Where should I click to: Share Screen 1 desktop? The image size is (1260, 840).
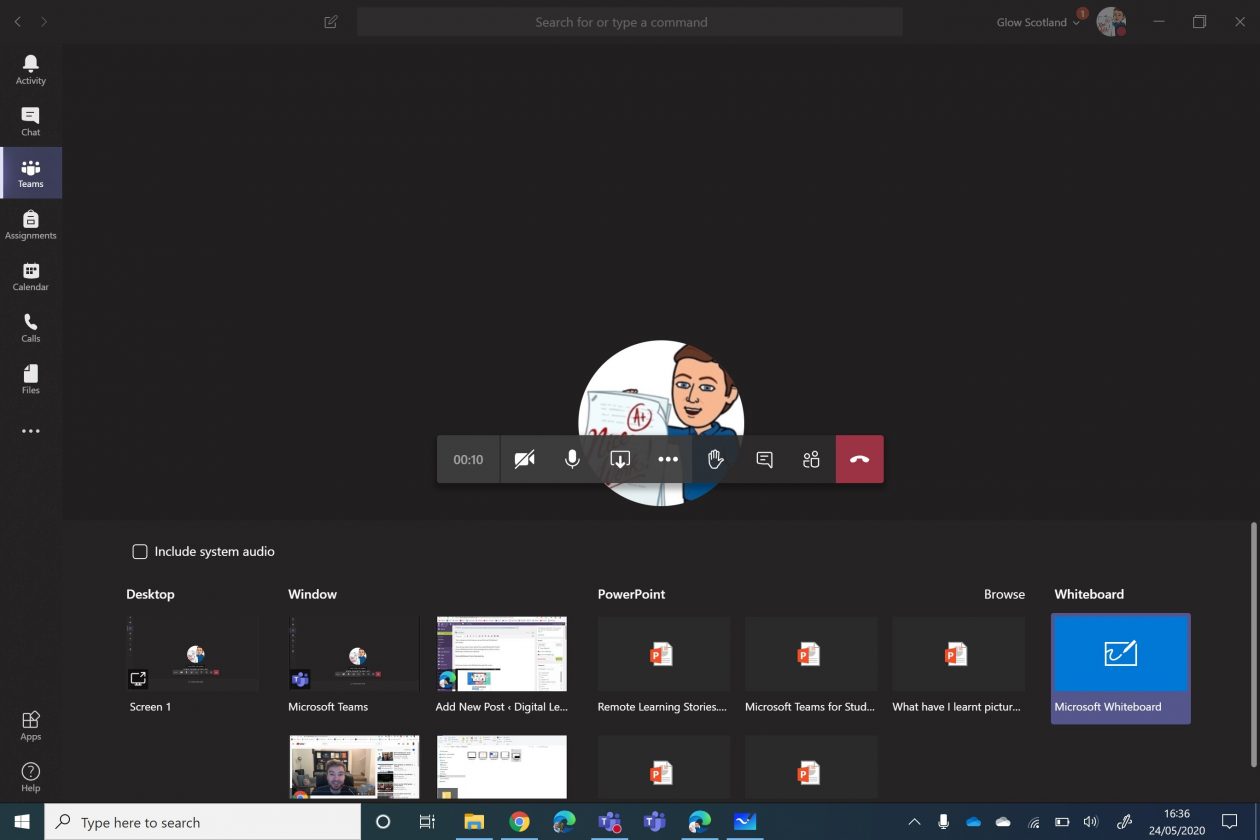(x=192, y=664)
